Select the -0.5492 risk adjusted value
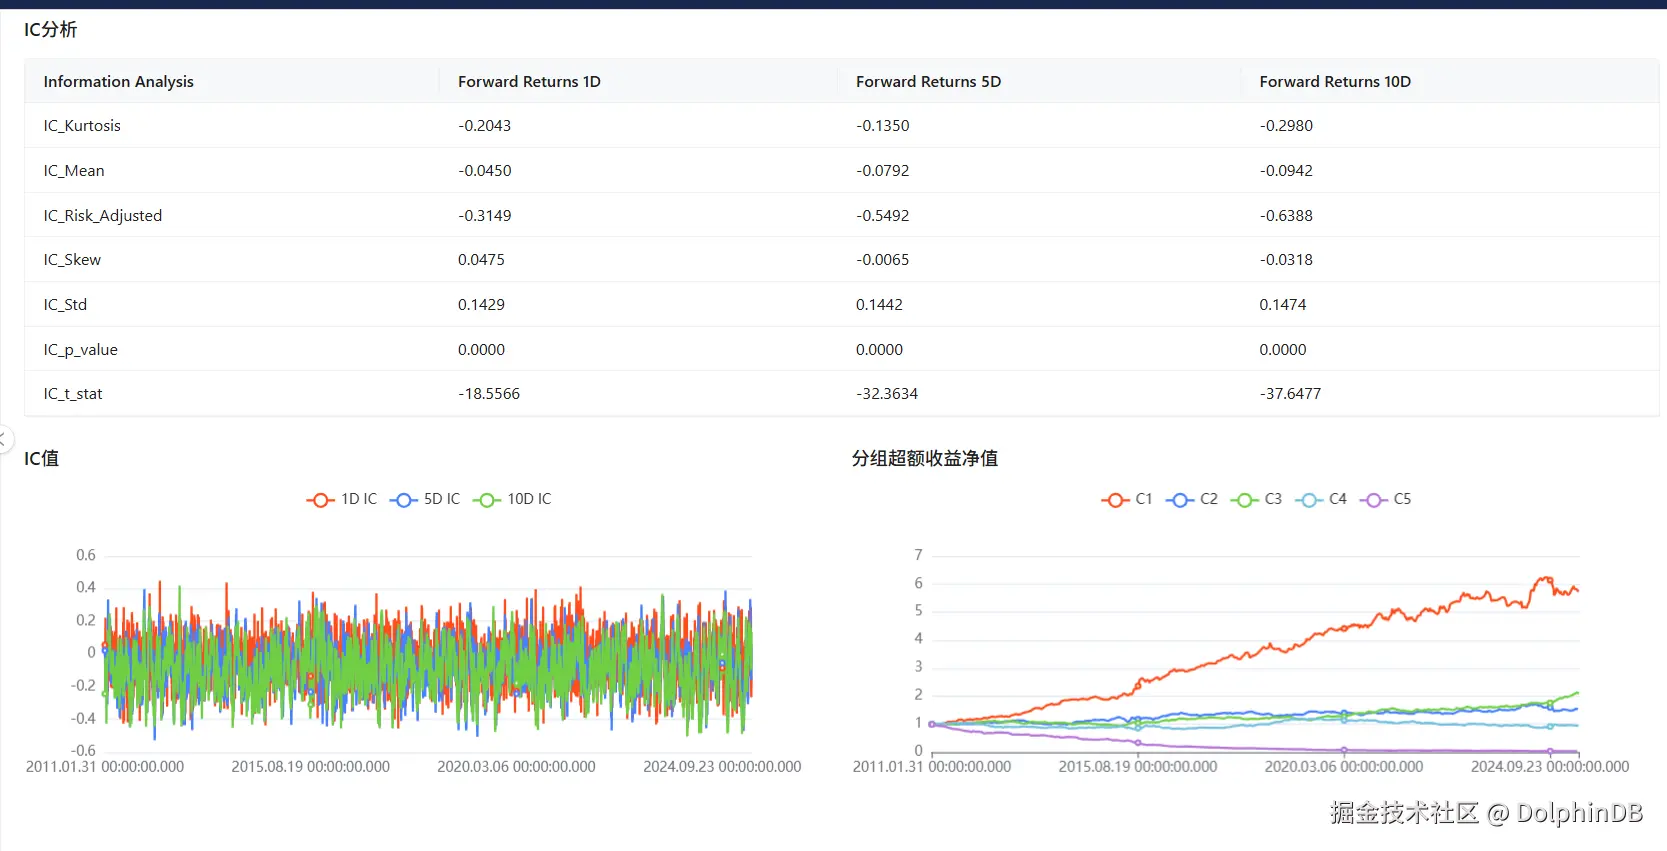1667x851 pixels. [883, 216]
